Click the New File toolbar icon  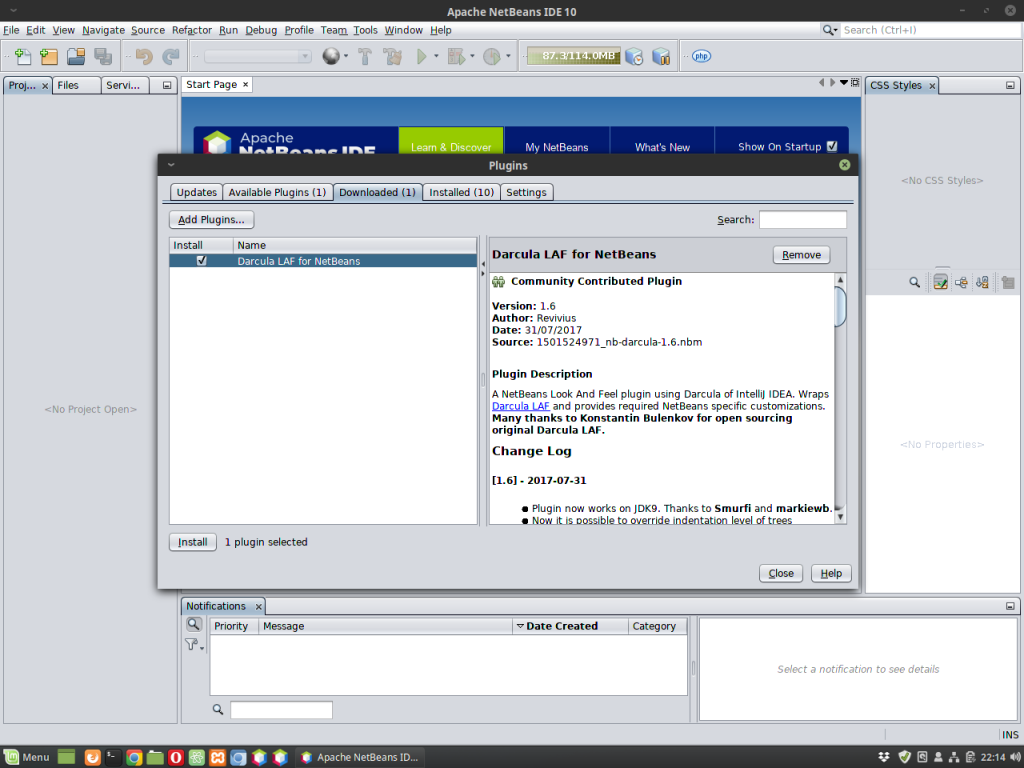(x=22, y=57)
